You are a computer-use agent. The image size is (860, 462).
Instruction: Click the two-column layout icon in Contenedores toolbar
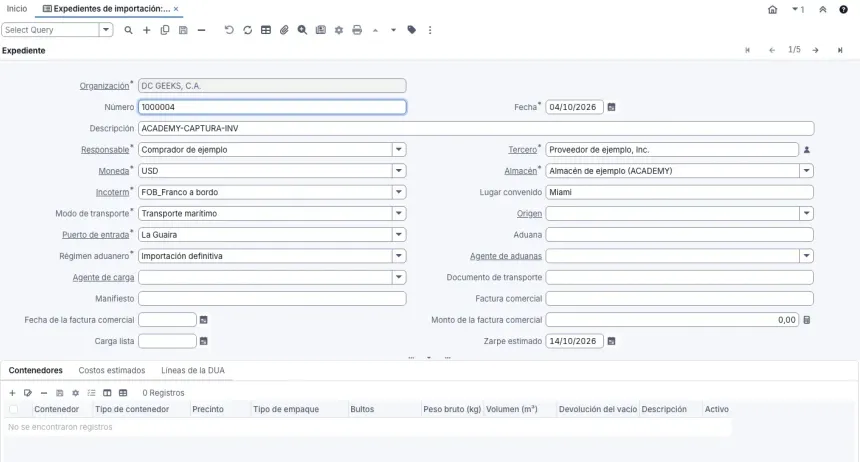[107, 393]
